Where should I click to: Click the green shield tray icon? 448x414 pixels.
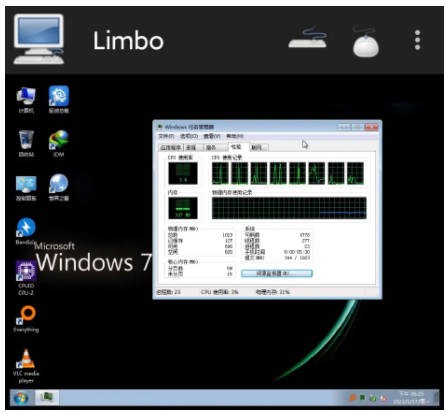pos(373,398)
